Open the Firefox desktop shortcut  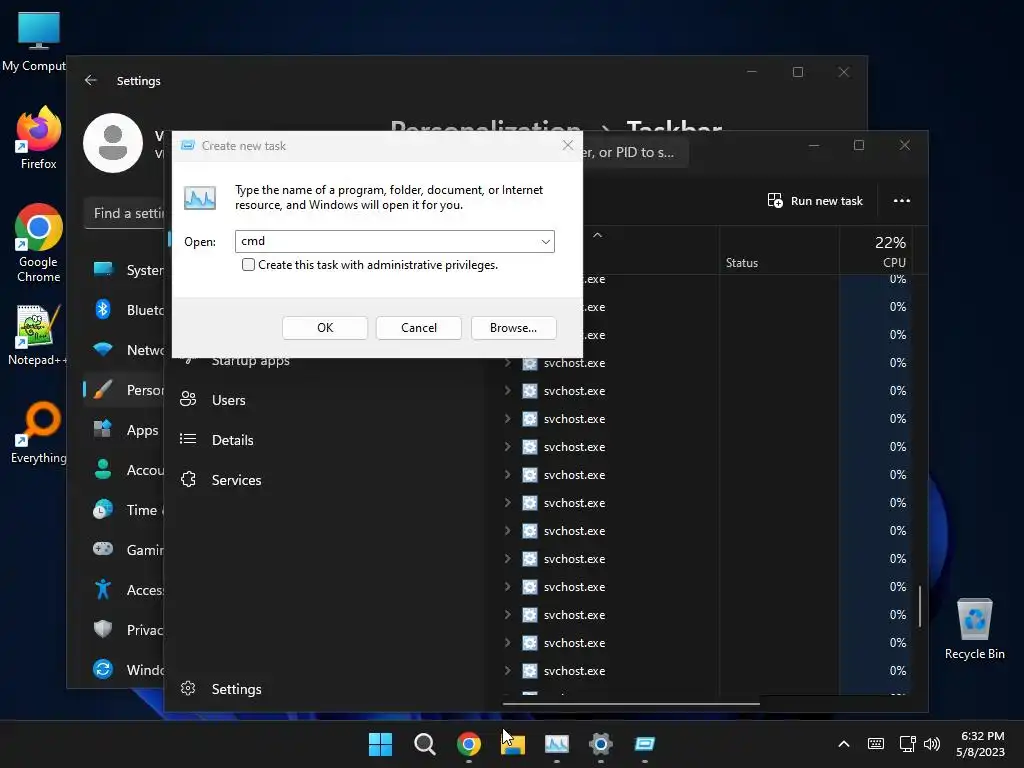tap(39, 137)
